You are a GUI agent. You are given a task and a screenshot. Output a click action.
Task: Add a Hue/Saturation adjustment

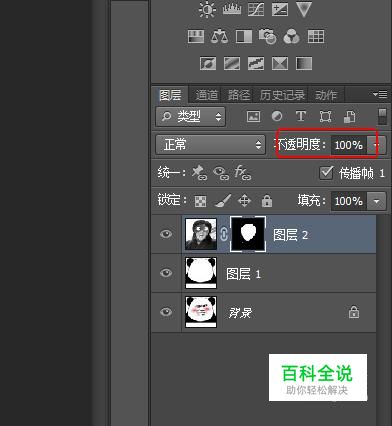click(196, 36)
